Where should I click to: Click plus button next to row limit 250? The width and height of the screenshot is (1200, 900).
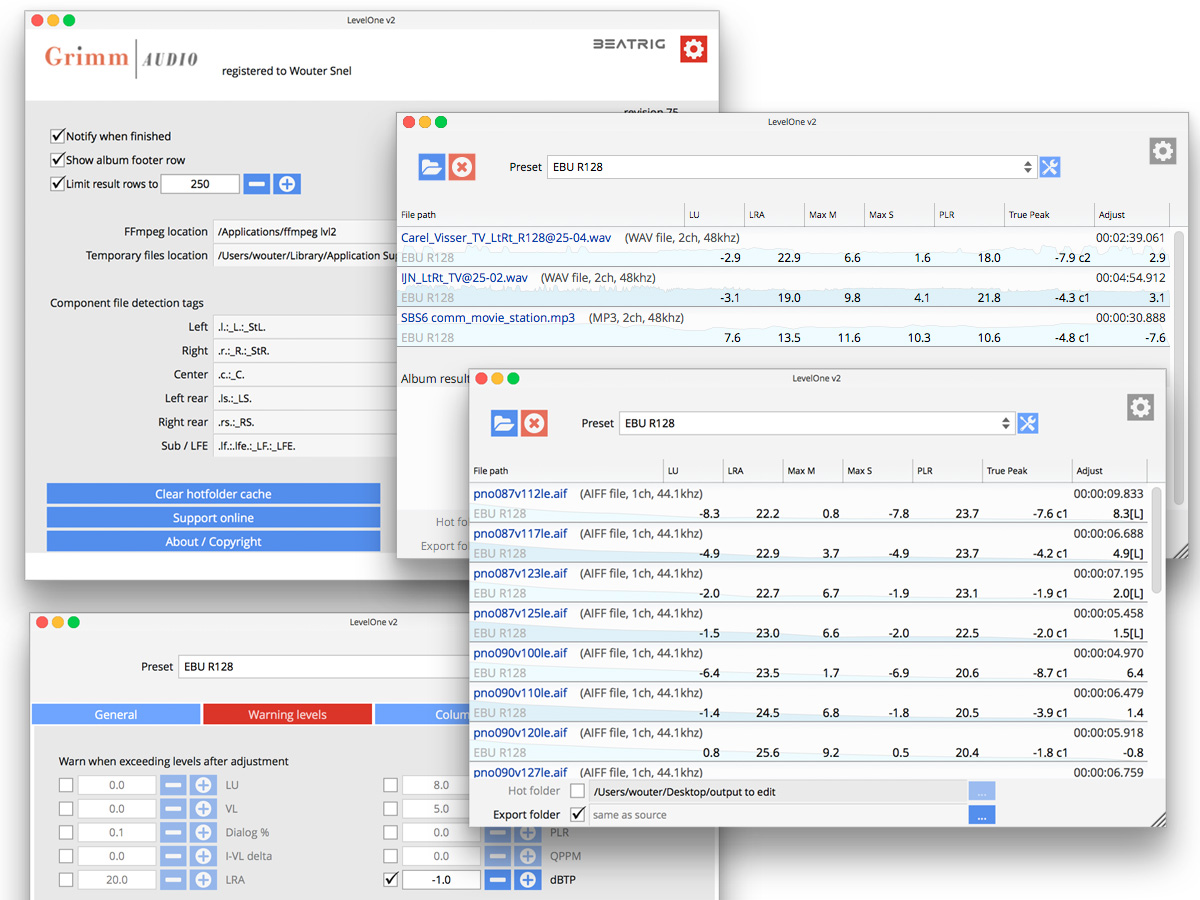click(x=287, y=184)
